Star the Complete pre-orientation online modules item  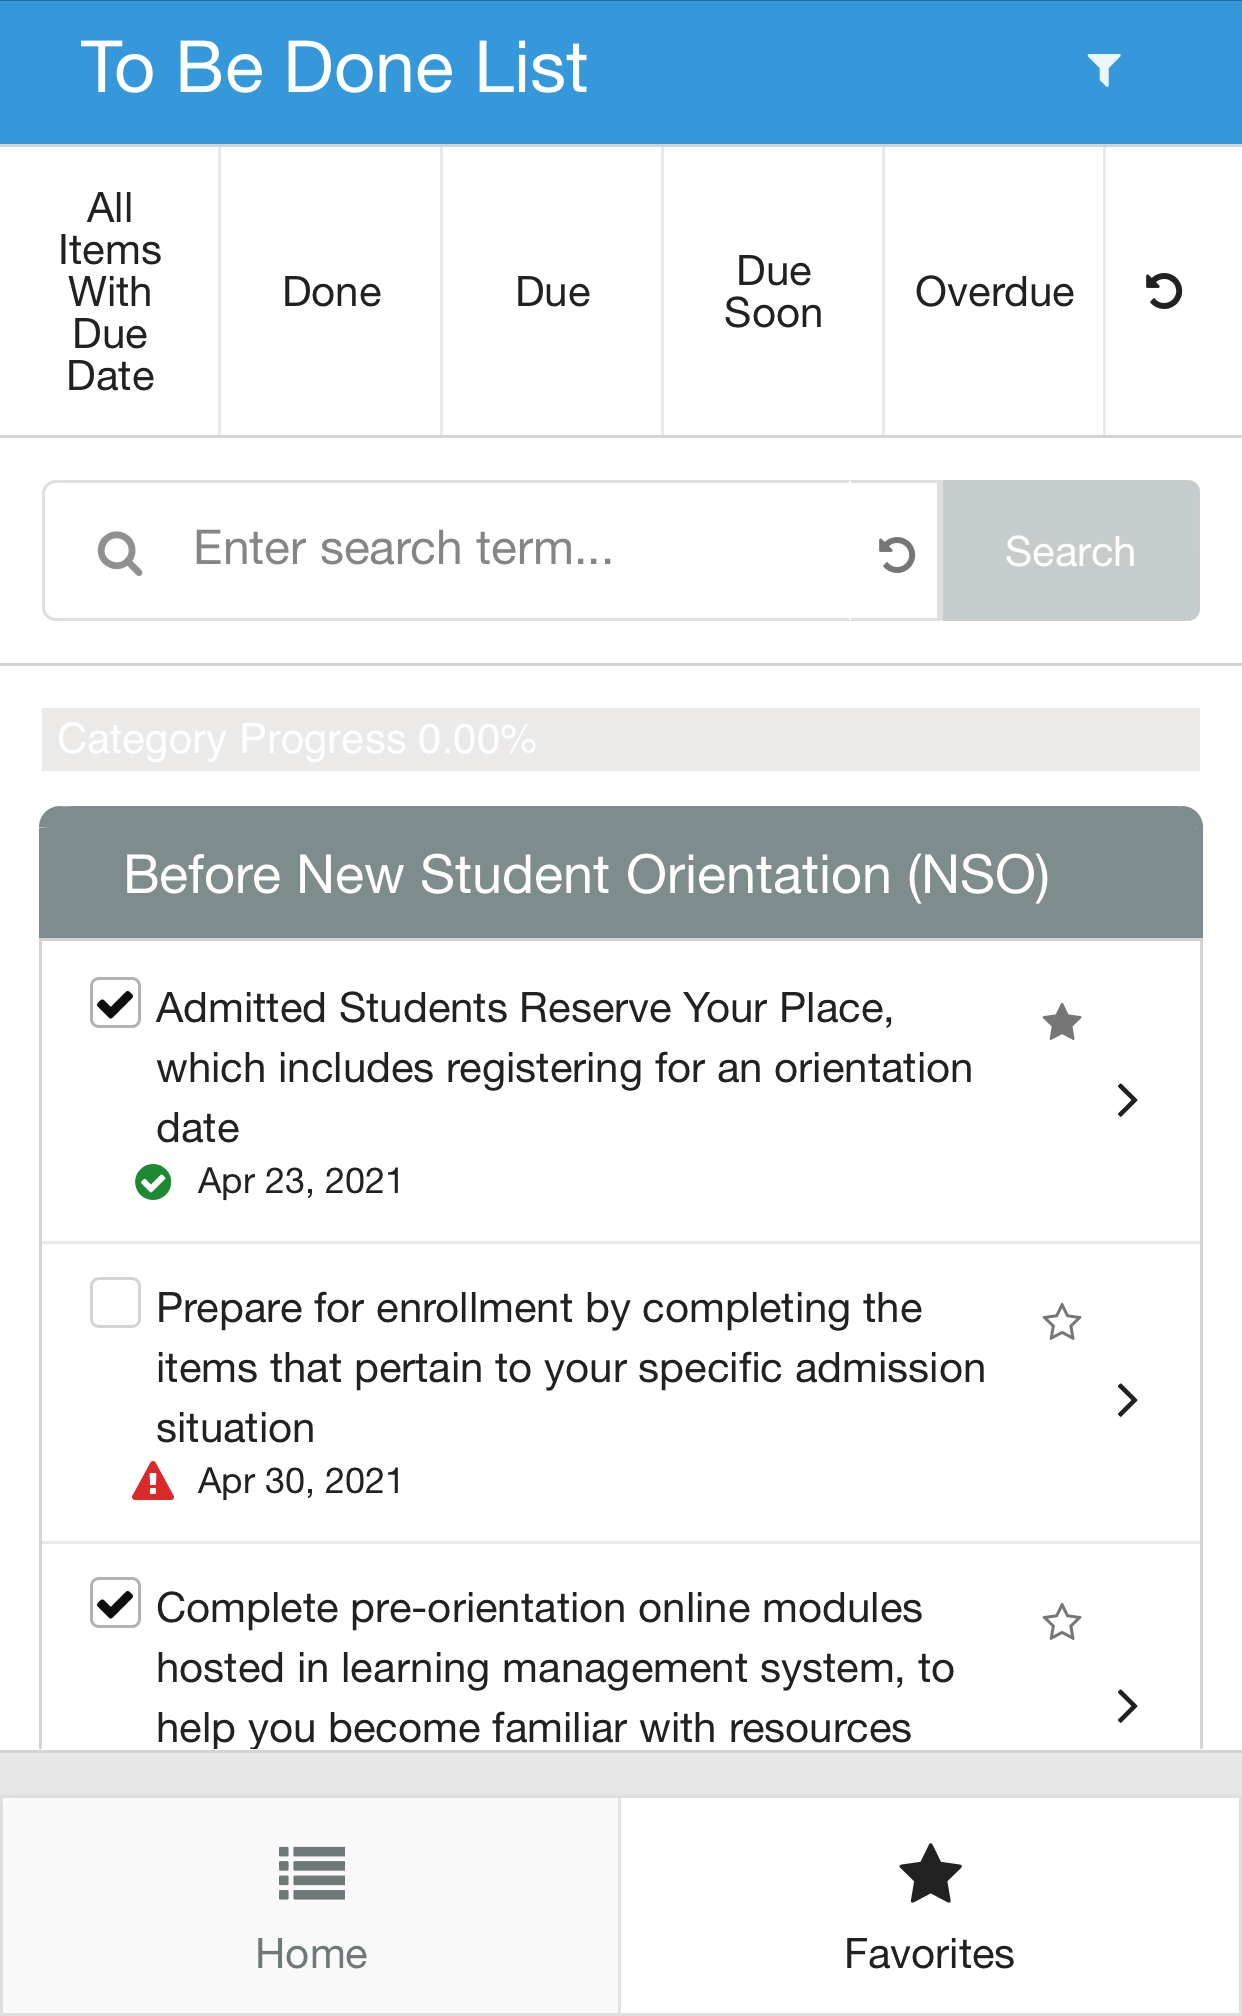(x=1062, y=1622)
